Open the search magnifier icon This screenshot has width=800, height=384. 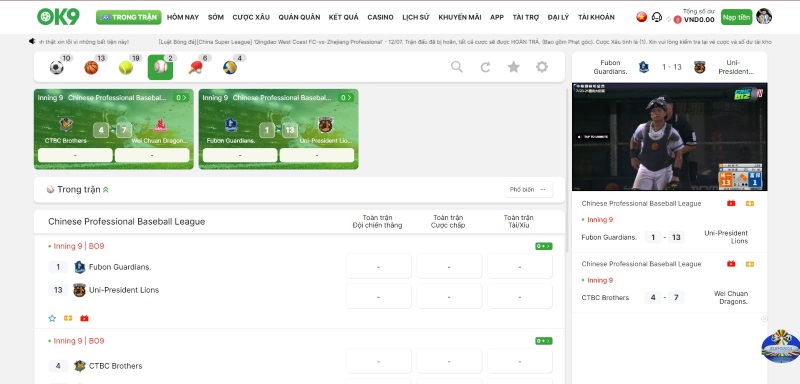[457, 67]
